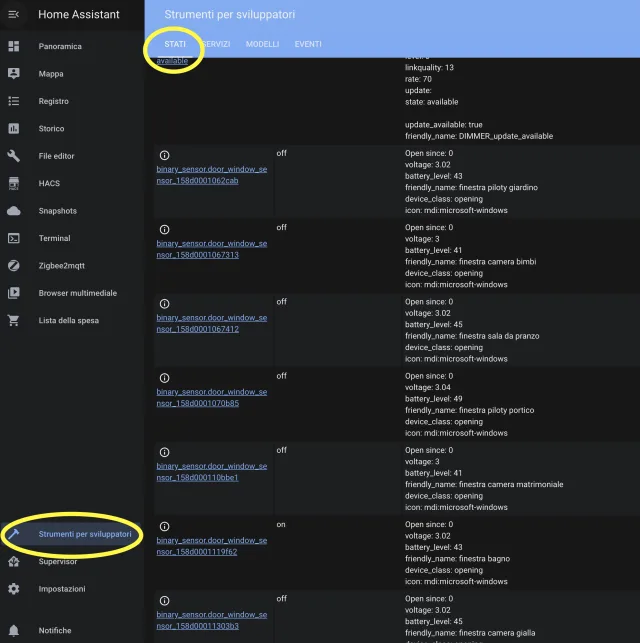Click the Storico chart icon

click(14, 128)
